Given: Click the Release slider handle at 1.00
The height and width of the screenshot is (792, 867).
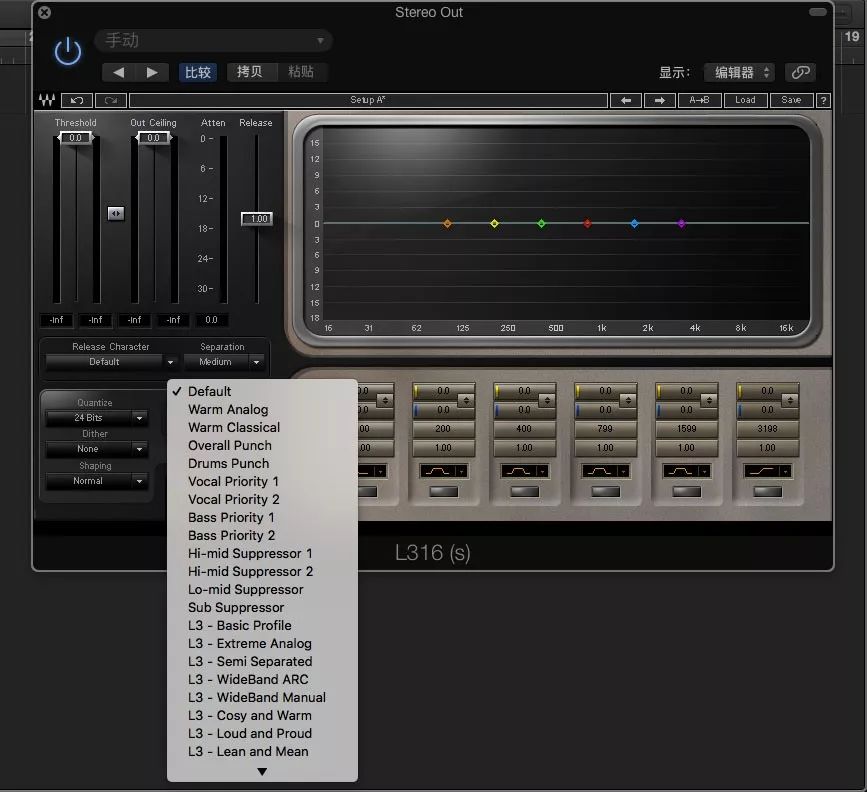Looking at the screenshot, I should pyautogui.click(x=258, y=218).
